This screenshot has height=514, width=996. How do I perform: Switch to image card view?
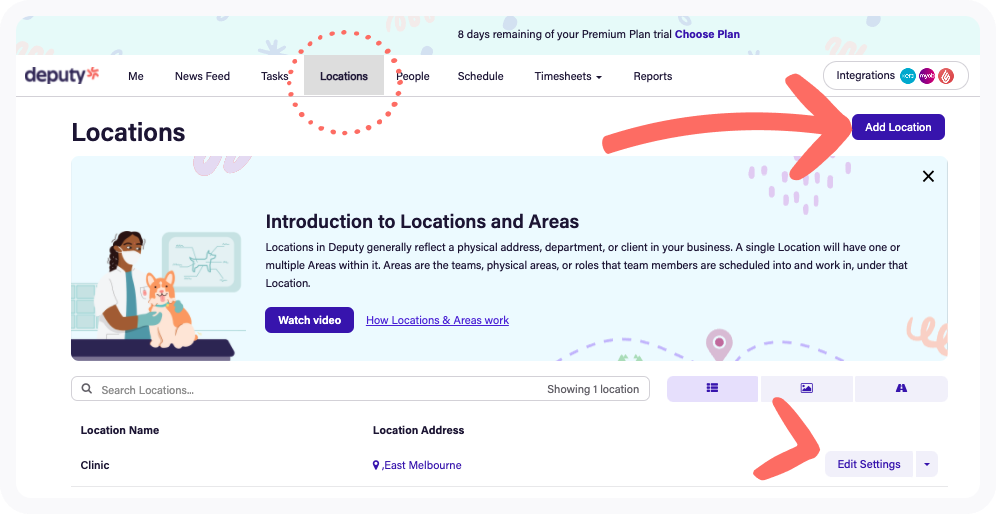[807, 389]
